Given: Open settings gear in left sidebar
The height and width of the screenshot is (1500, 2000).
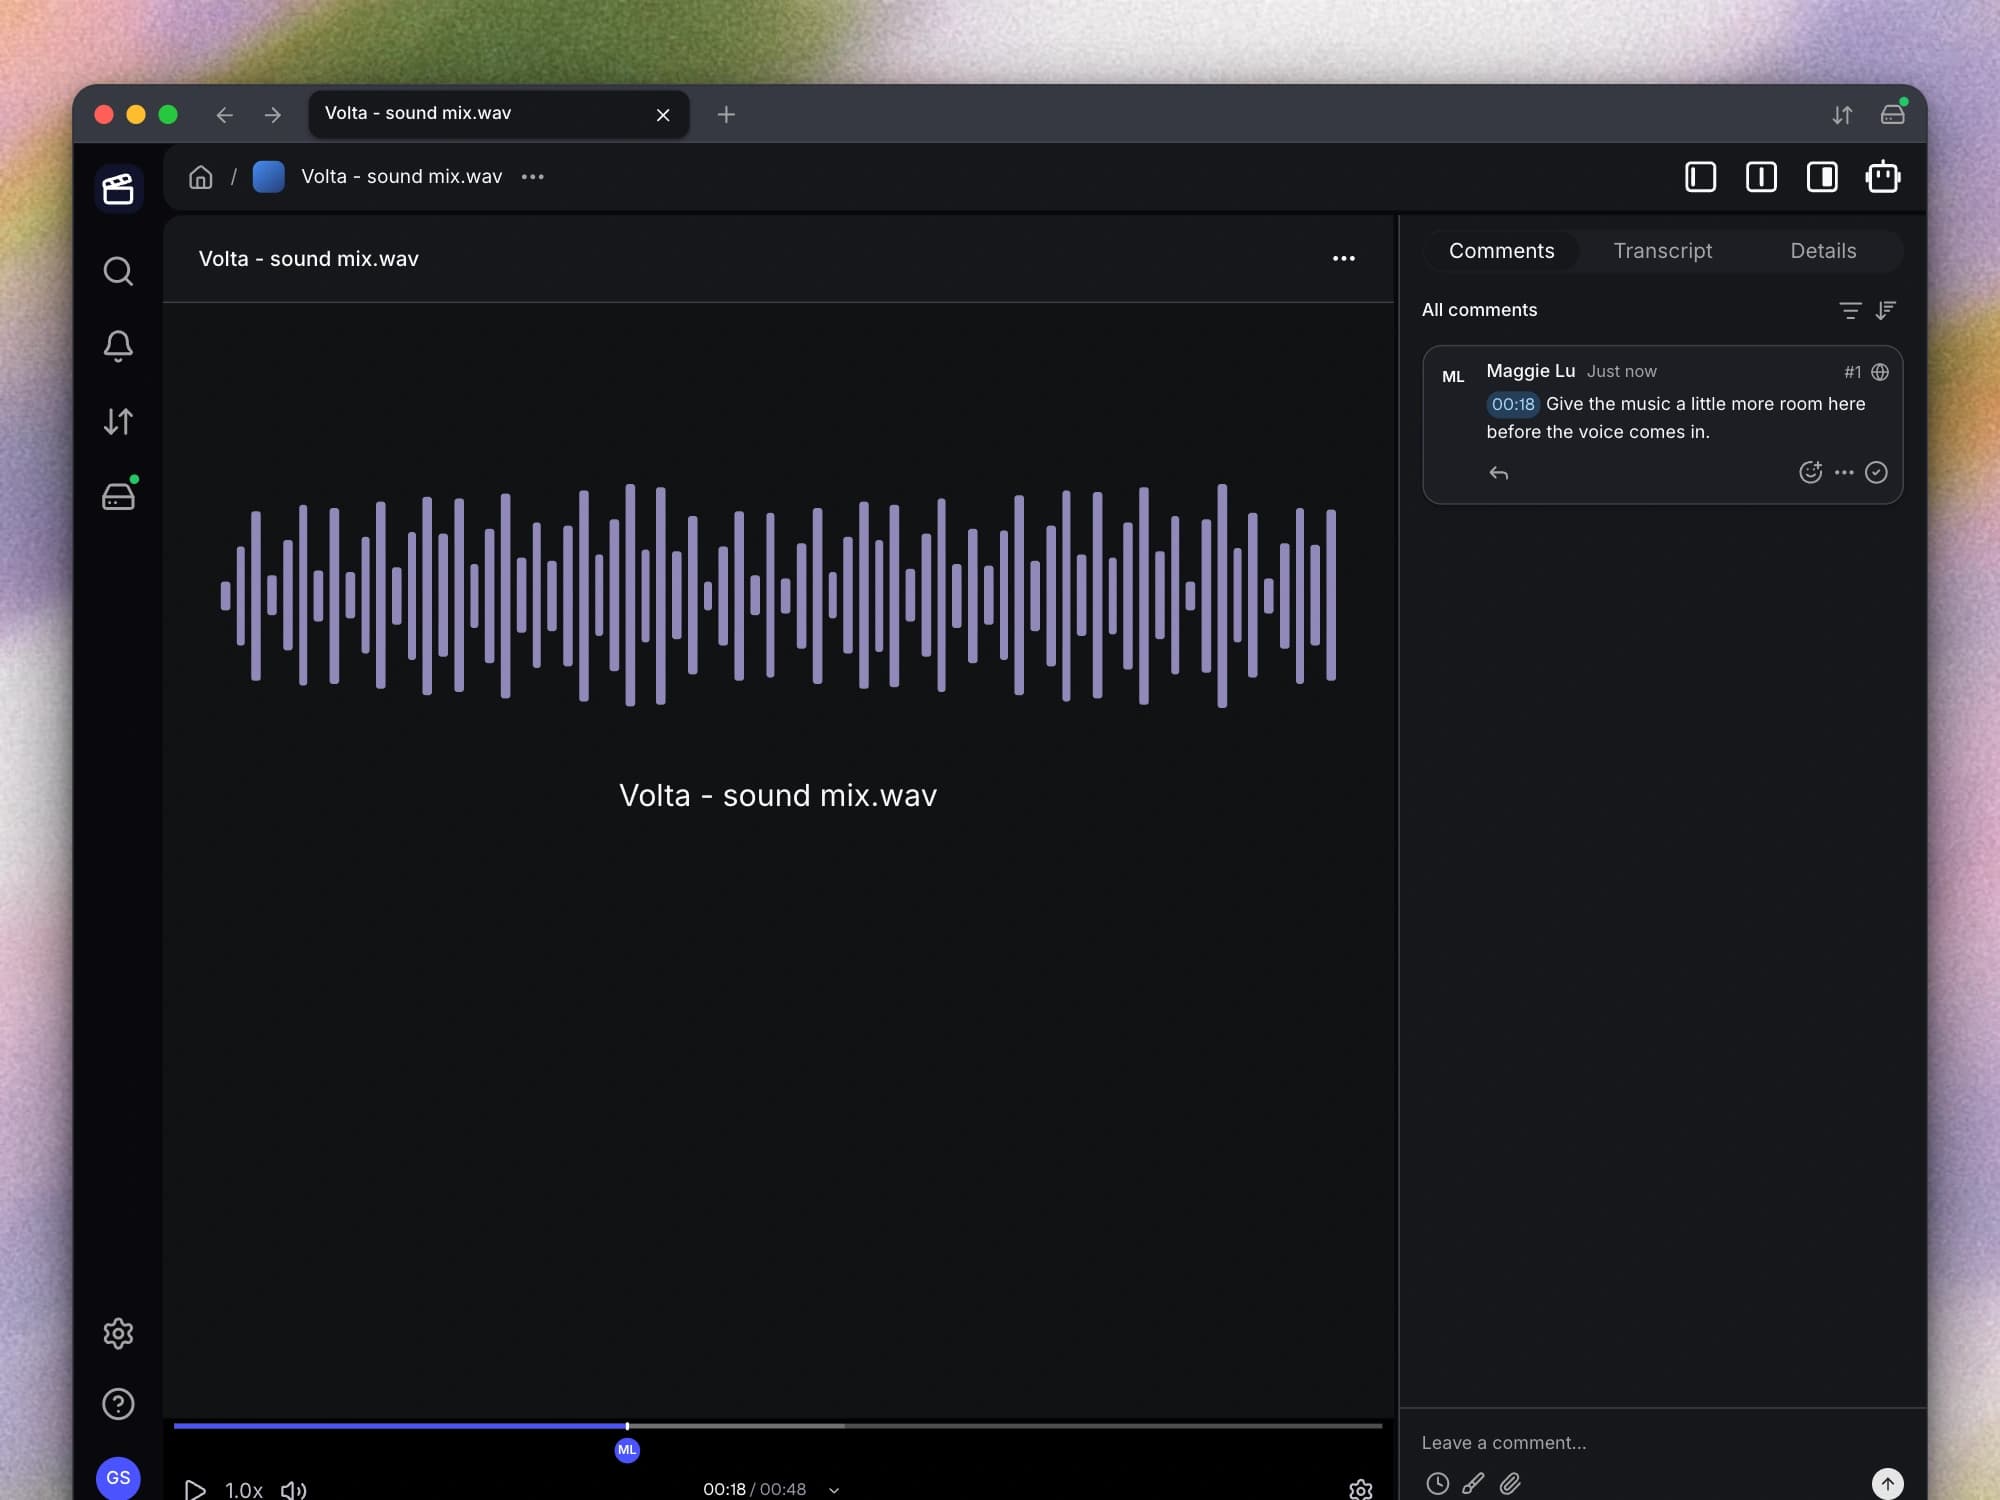Looking at the screenshot, I should [118, 1333].
